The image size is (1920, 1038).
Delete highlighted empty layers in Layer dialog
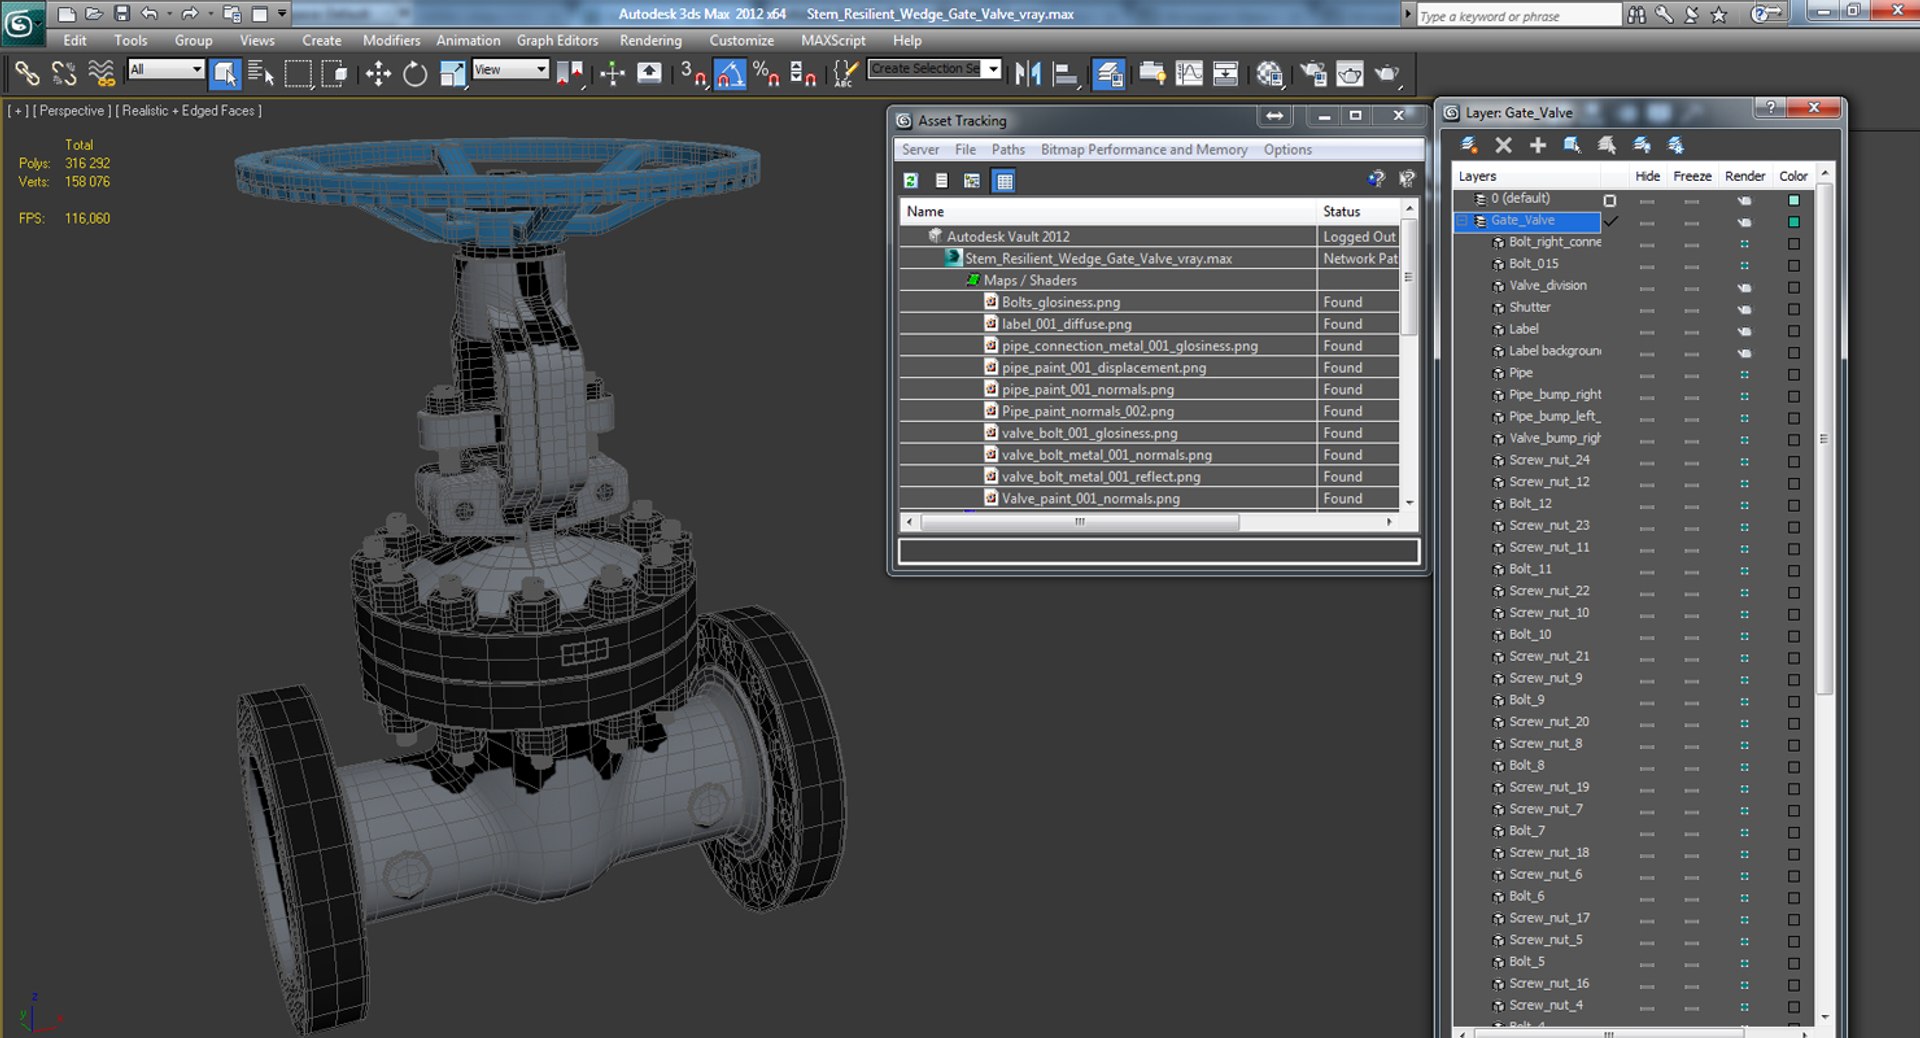[x=1503, y=145]
